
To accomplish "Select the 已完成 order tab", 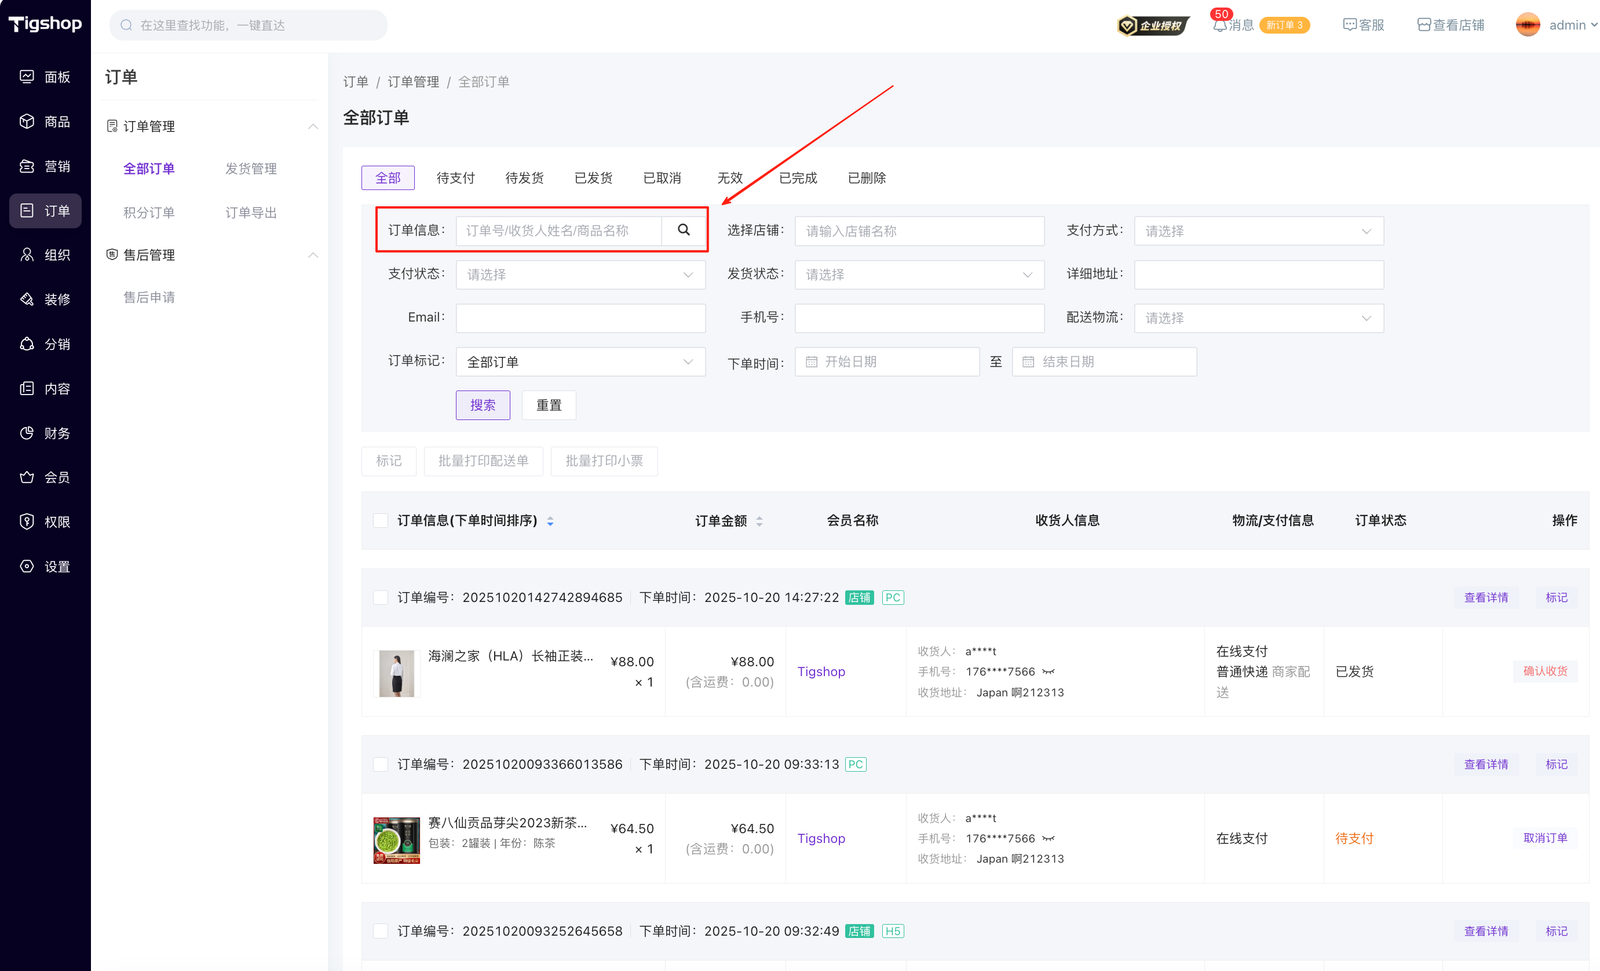I will 797,178.
